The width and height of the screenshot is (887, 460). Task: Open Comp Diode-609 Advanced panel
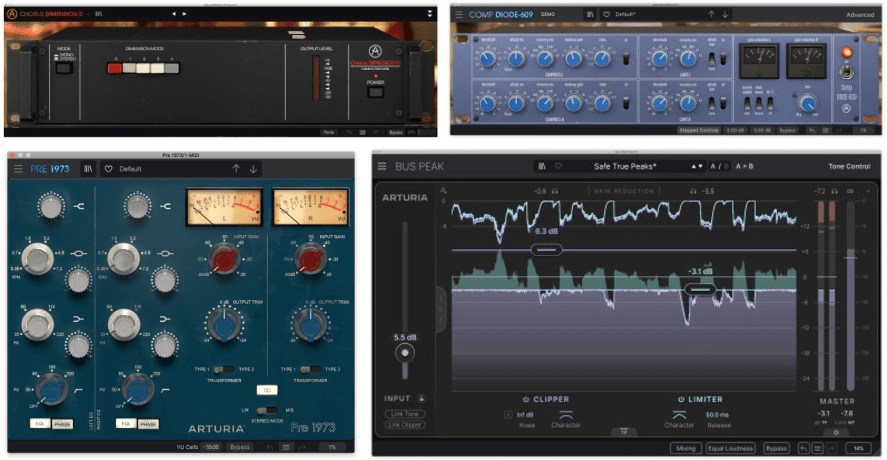[x=859, y=15]
